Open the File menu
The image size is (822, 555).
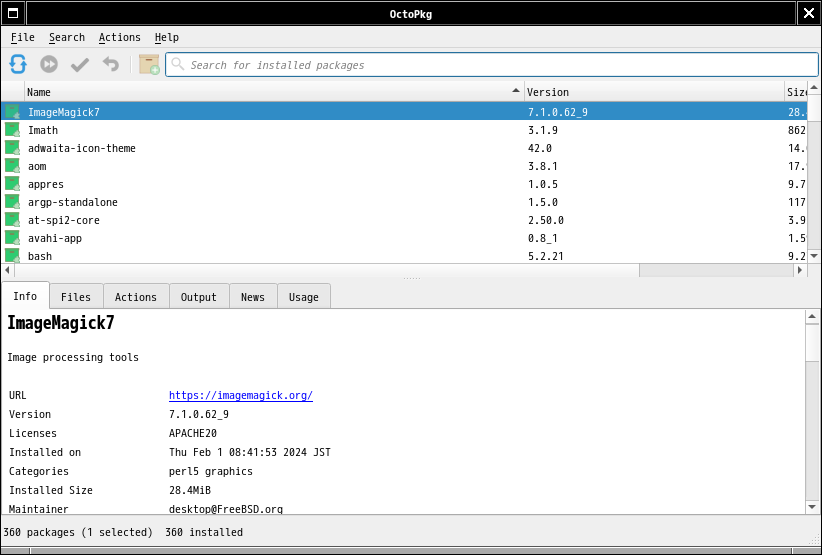coord(23,37)
